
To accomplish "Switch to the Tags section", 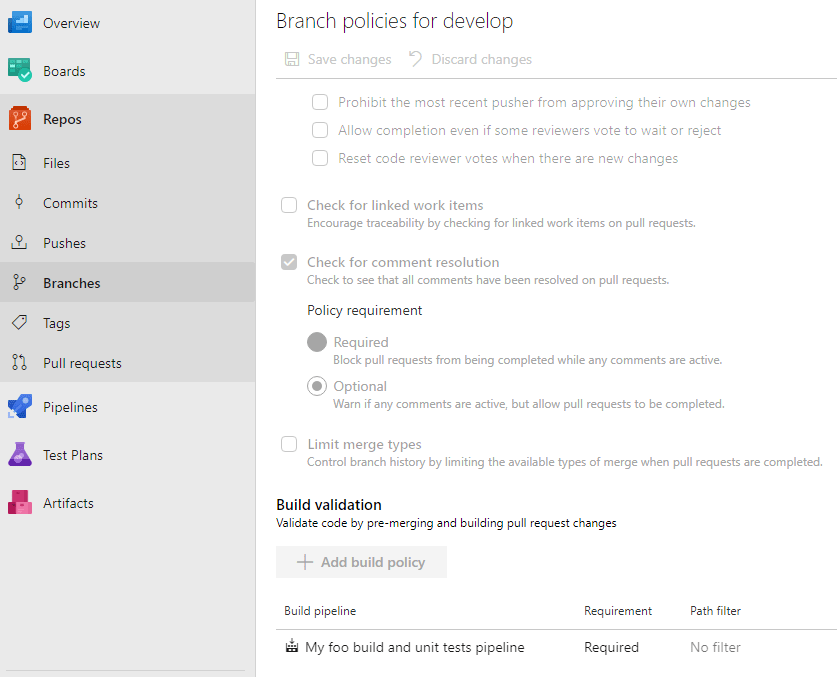I will (54, 322).
